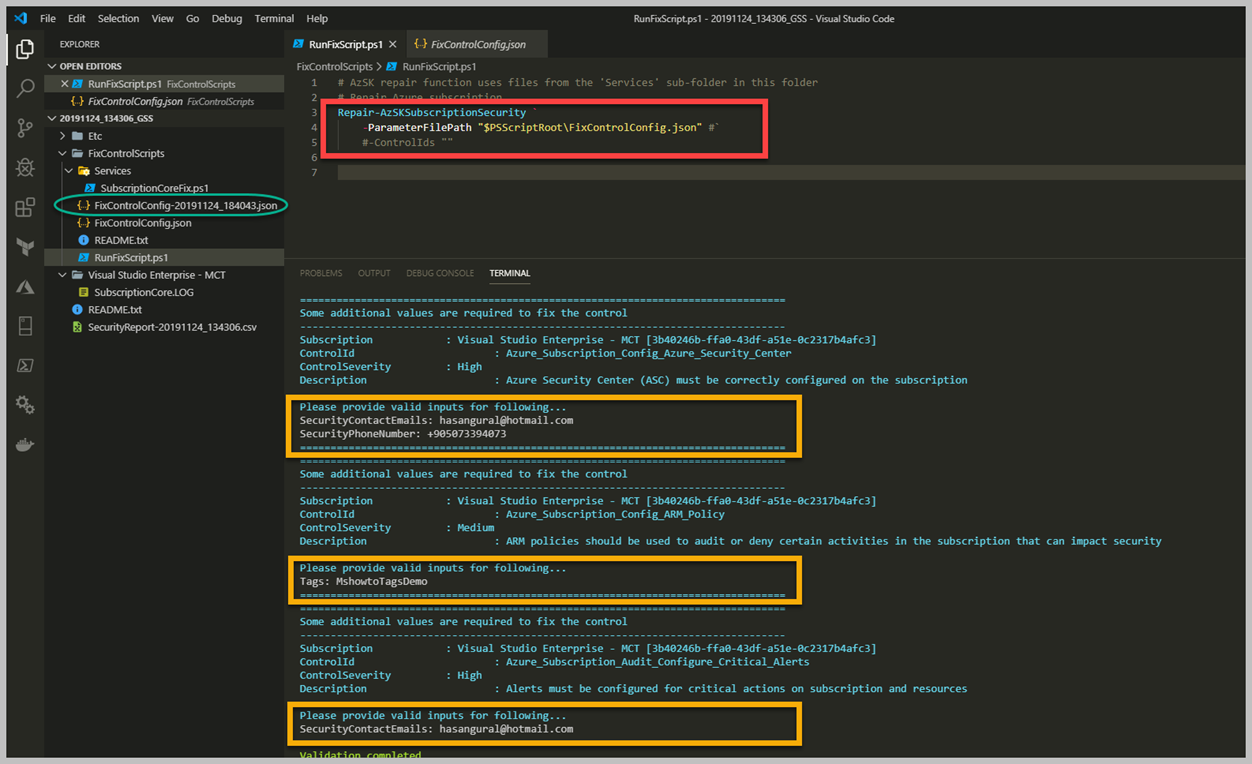Click the terminal prompt icon in activity bar
The image size is (1252, 764).
pos(25,366)
